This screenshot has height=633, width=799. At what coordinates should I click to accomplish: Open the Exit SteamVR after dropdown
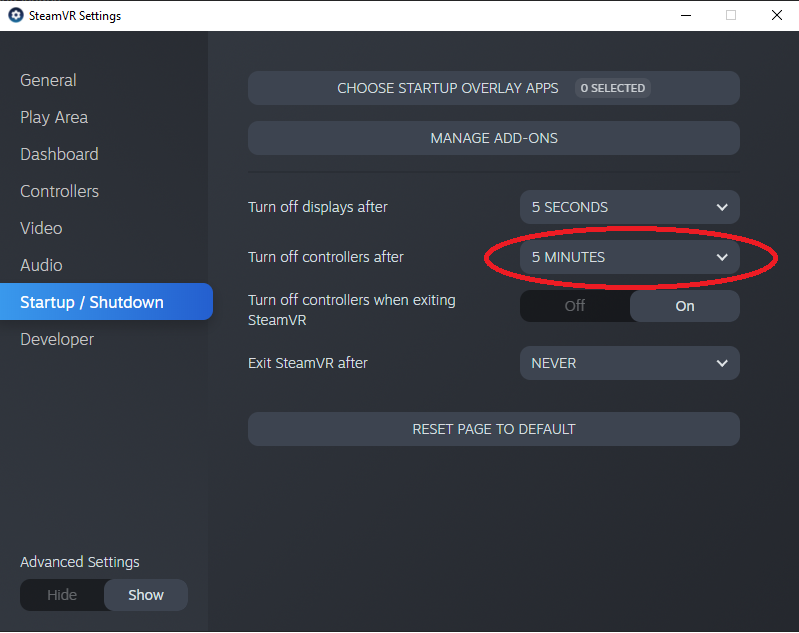(x=629, y=363)
